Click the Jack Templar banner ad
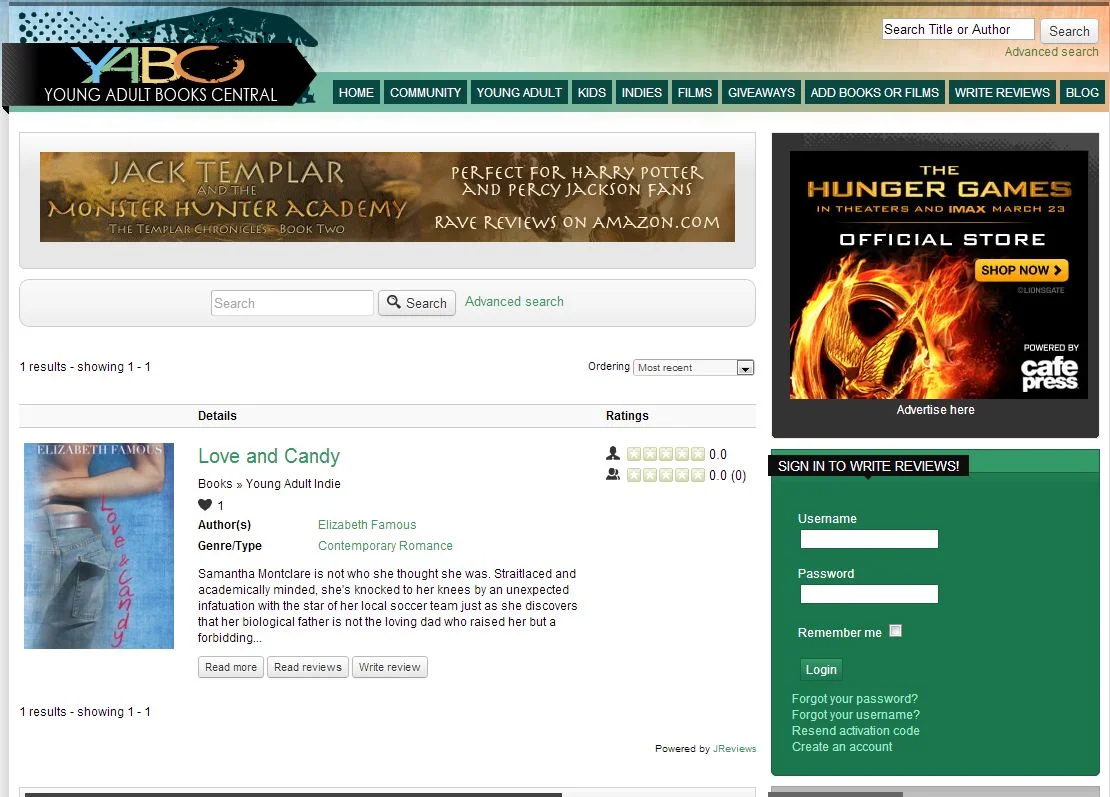Viewport: 1110px width, 797px height. coord(387,197)
